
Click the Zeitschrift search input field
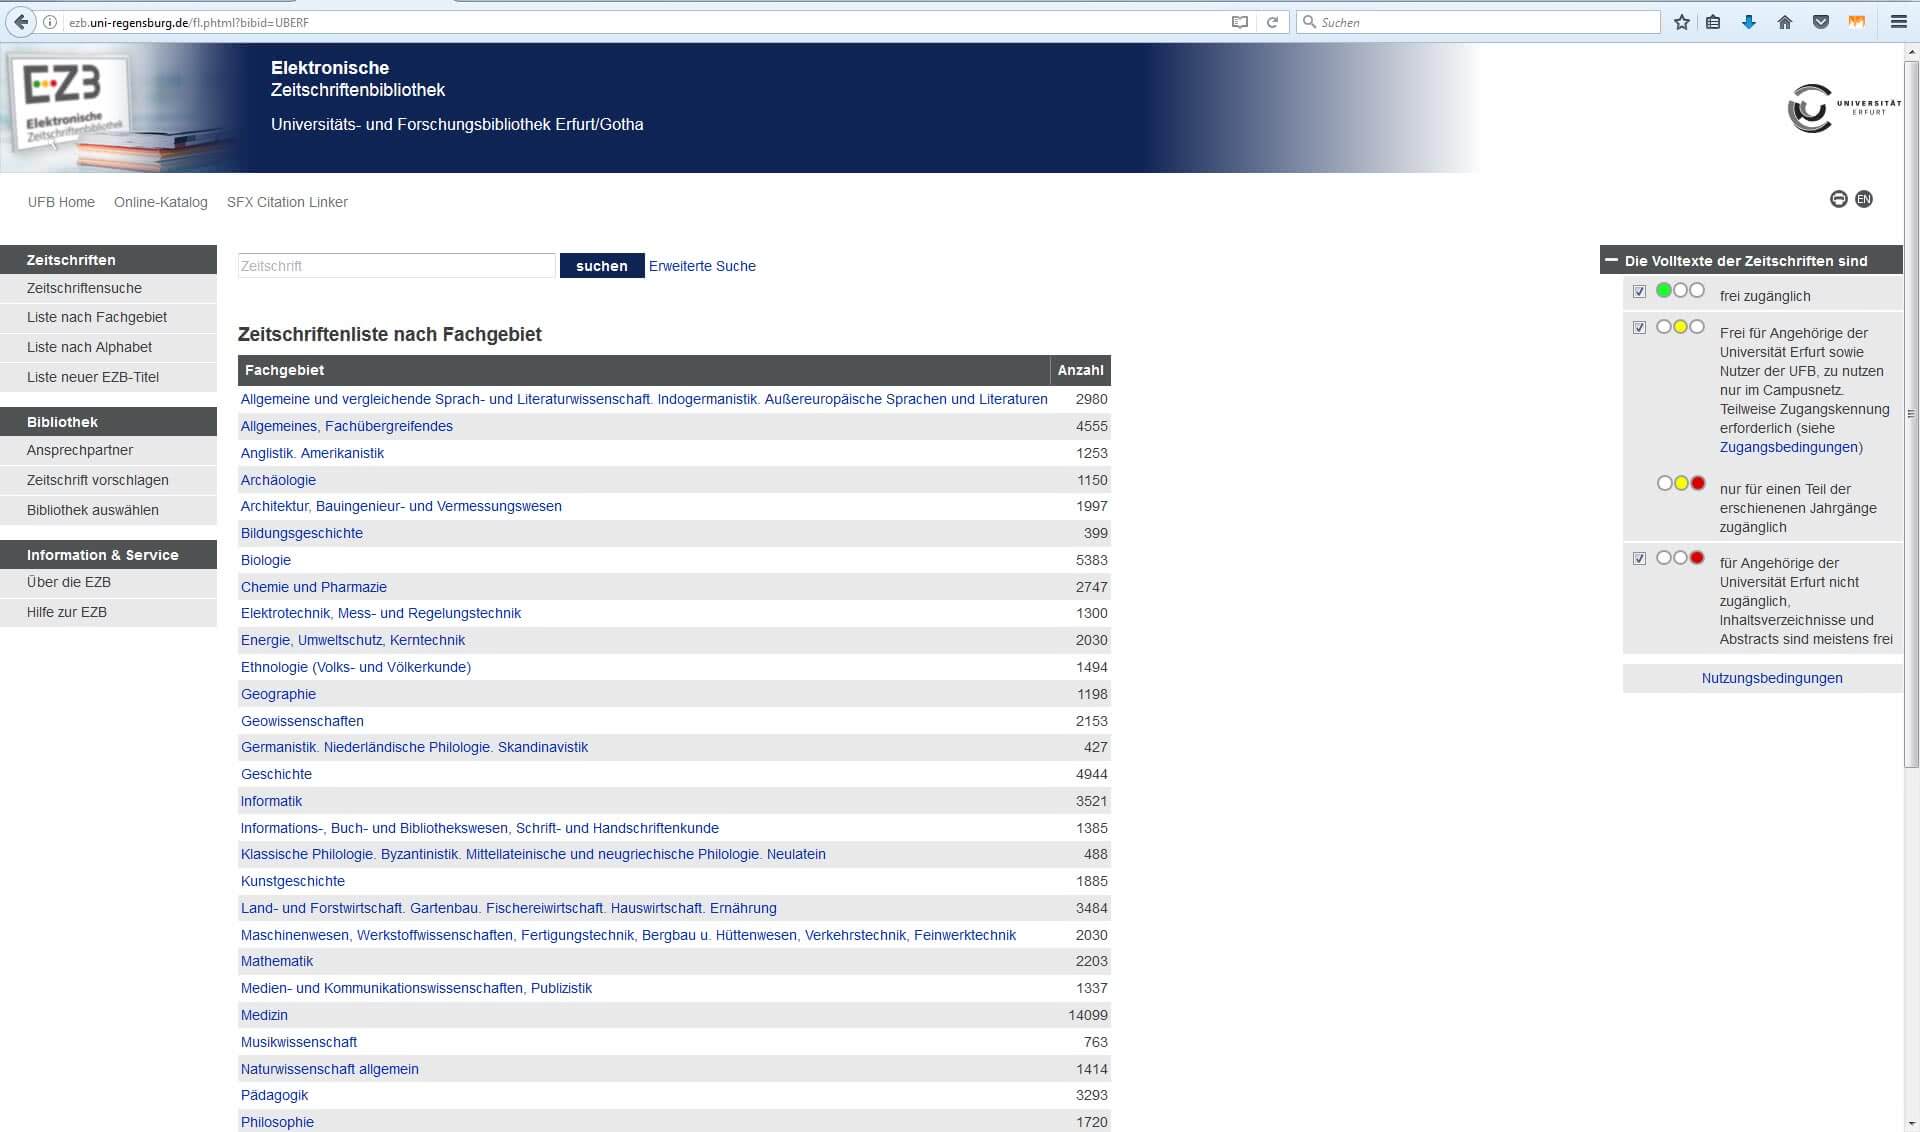396,266
